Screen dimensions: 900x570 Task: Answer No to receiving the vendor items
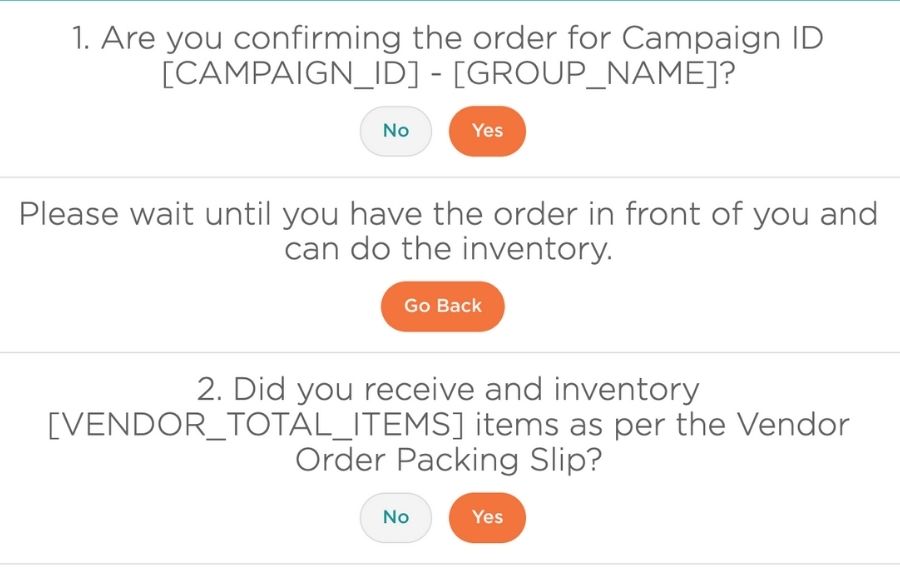396,517
